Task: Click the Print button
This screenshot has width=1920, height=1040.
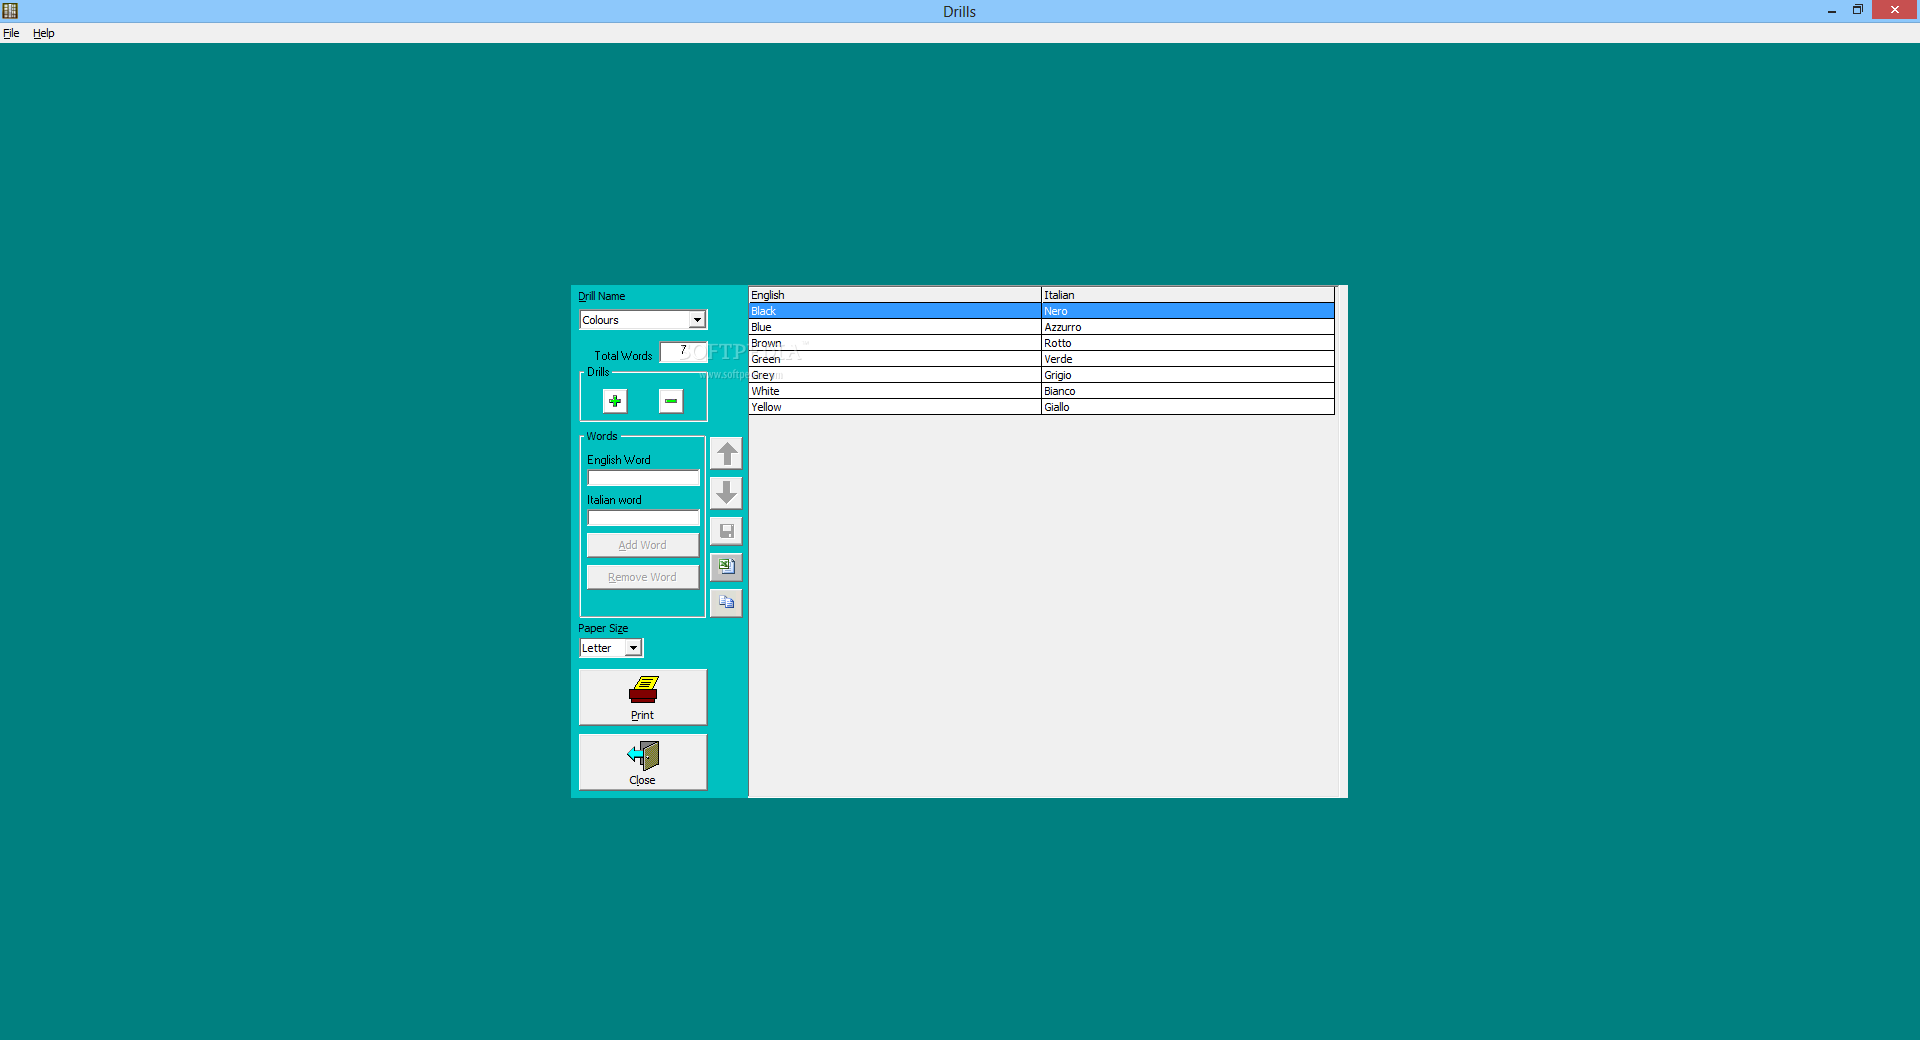Action: click(643, 697)
